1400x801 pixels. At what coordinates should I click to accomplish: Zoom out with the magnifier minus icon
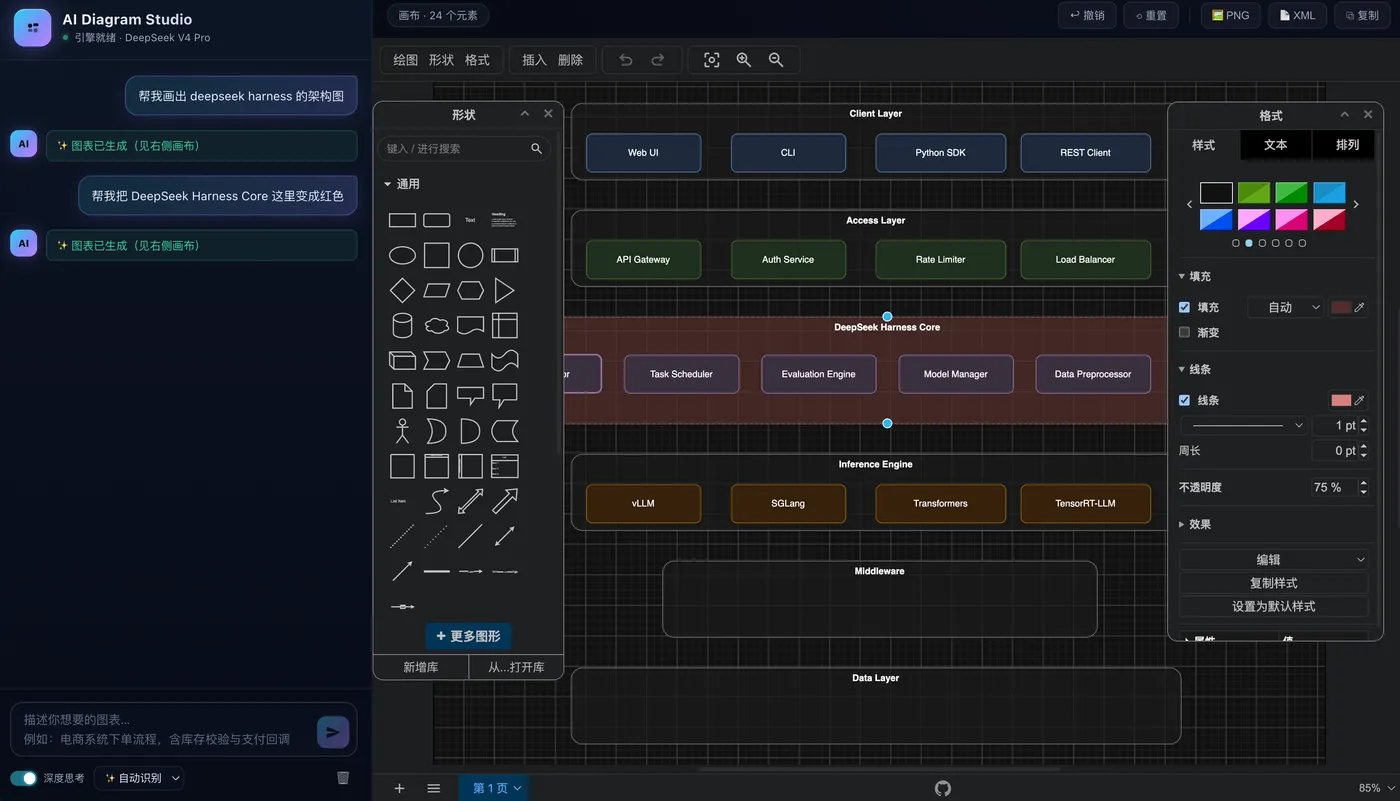pyautogui.click(x=776, y=60)
